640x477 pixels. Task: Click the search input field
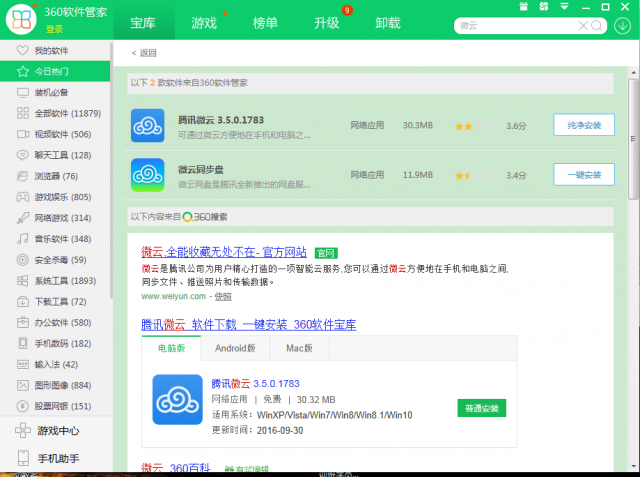pos(517,26)
